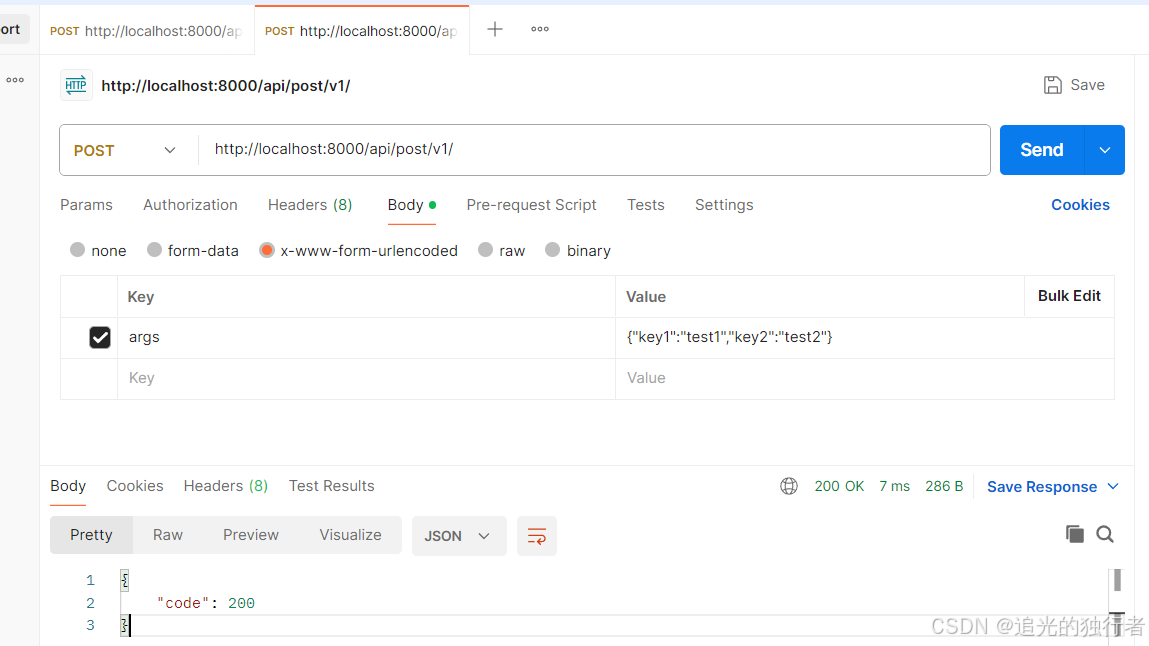The width and height of the screenshot is (1149, 646).
Task: Click the empty Key placeholder cell
Action: 366,379
